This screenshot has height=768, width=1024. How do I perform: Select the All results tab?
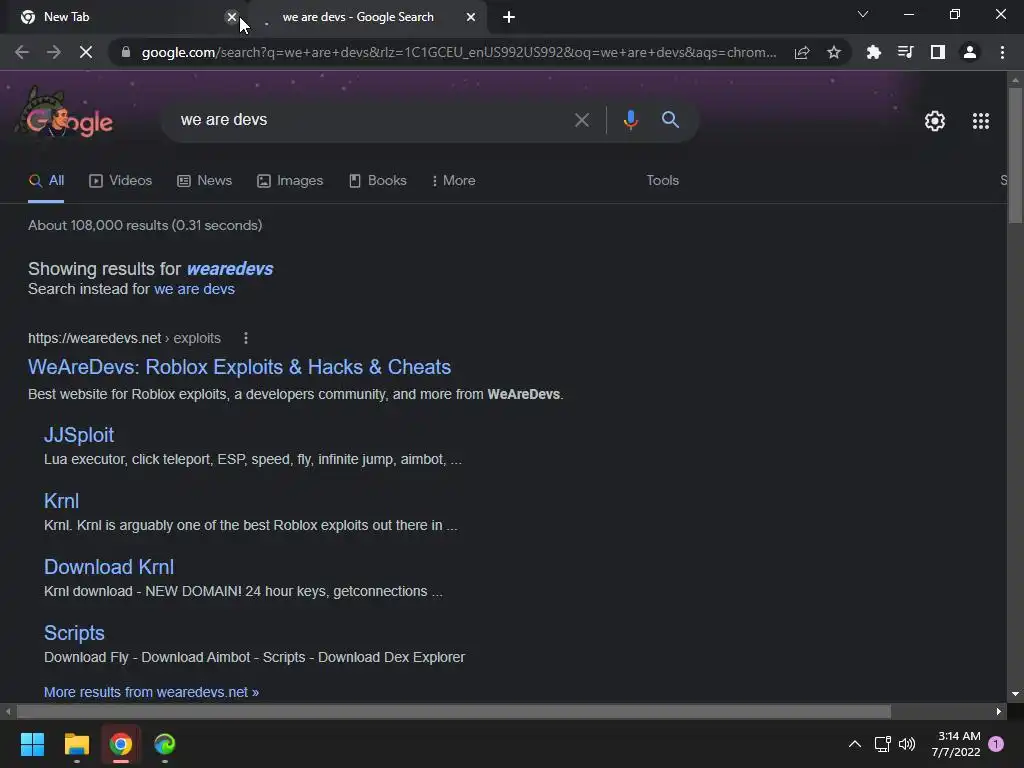(x=46, y=181)
